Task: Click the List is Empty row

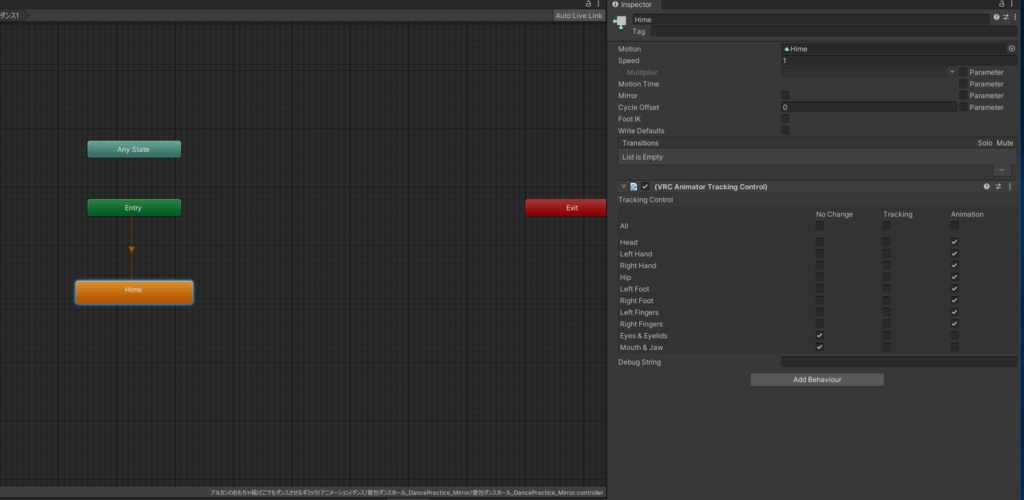Action: tap(817, 157)
